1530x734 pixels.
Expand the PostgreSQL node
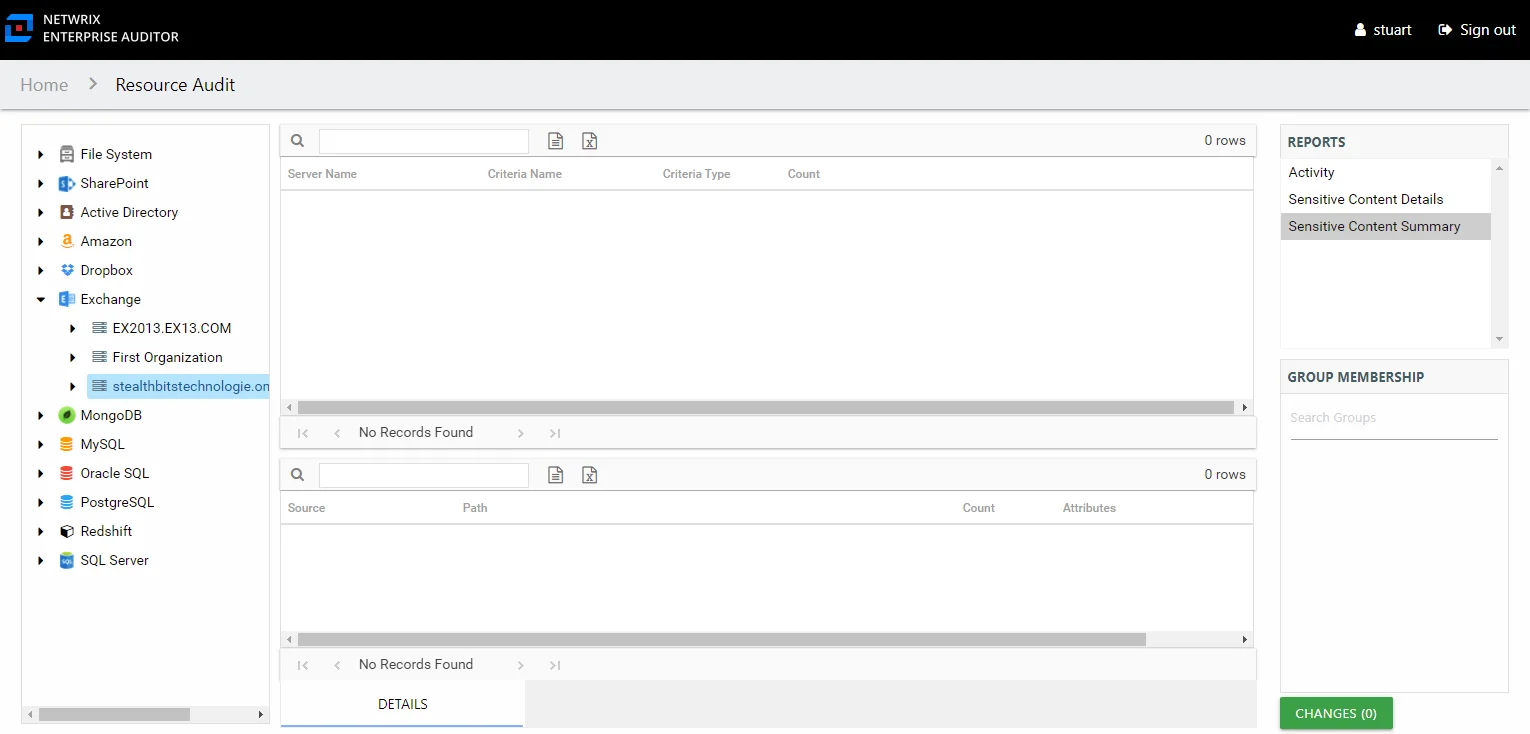click(41, 502)
